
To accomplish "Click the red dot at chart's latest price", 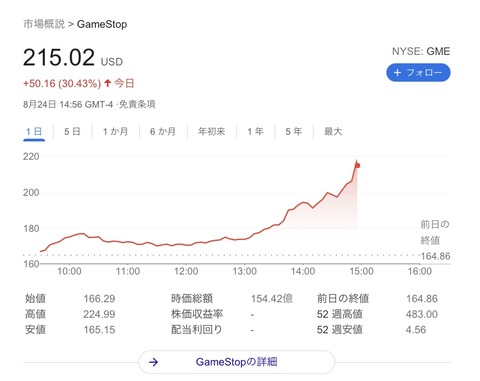I will 358,165.
